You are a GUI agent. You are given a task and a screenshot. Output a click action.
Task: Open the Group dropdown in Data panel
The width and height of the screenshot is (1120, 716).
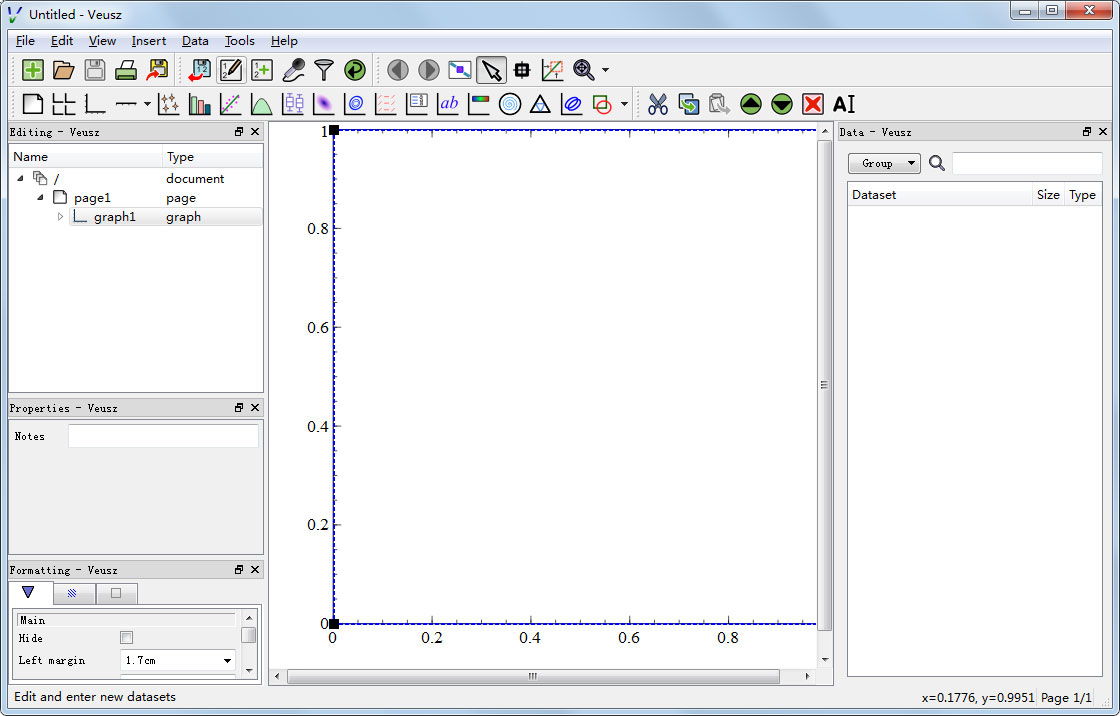(884, 163)
